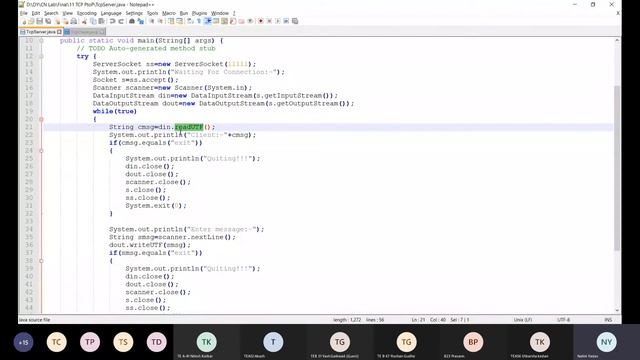Viewport: 640px width, 360px height.
Task: Collapse the while loop fold at line 20
Action: [41, 119]
